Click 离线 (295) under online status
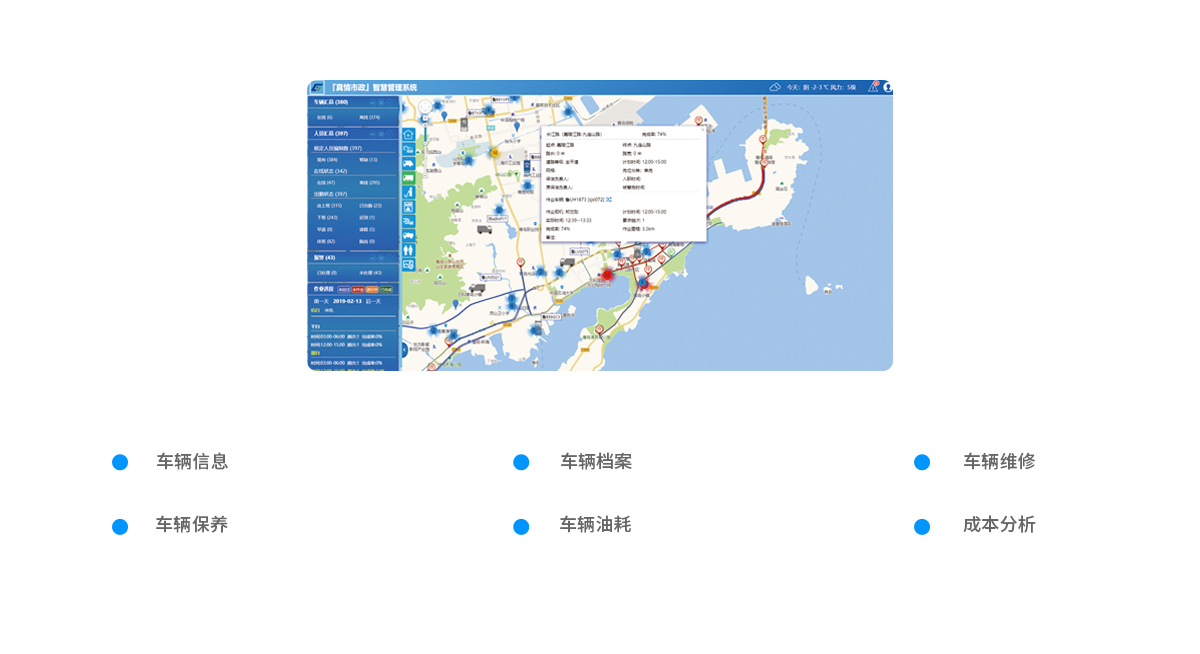Screen dimensions: 1200x654 [369, 183]
